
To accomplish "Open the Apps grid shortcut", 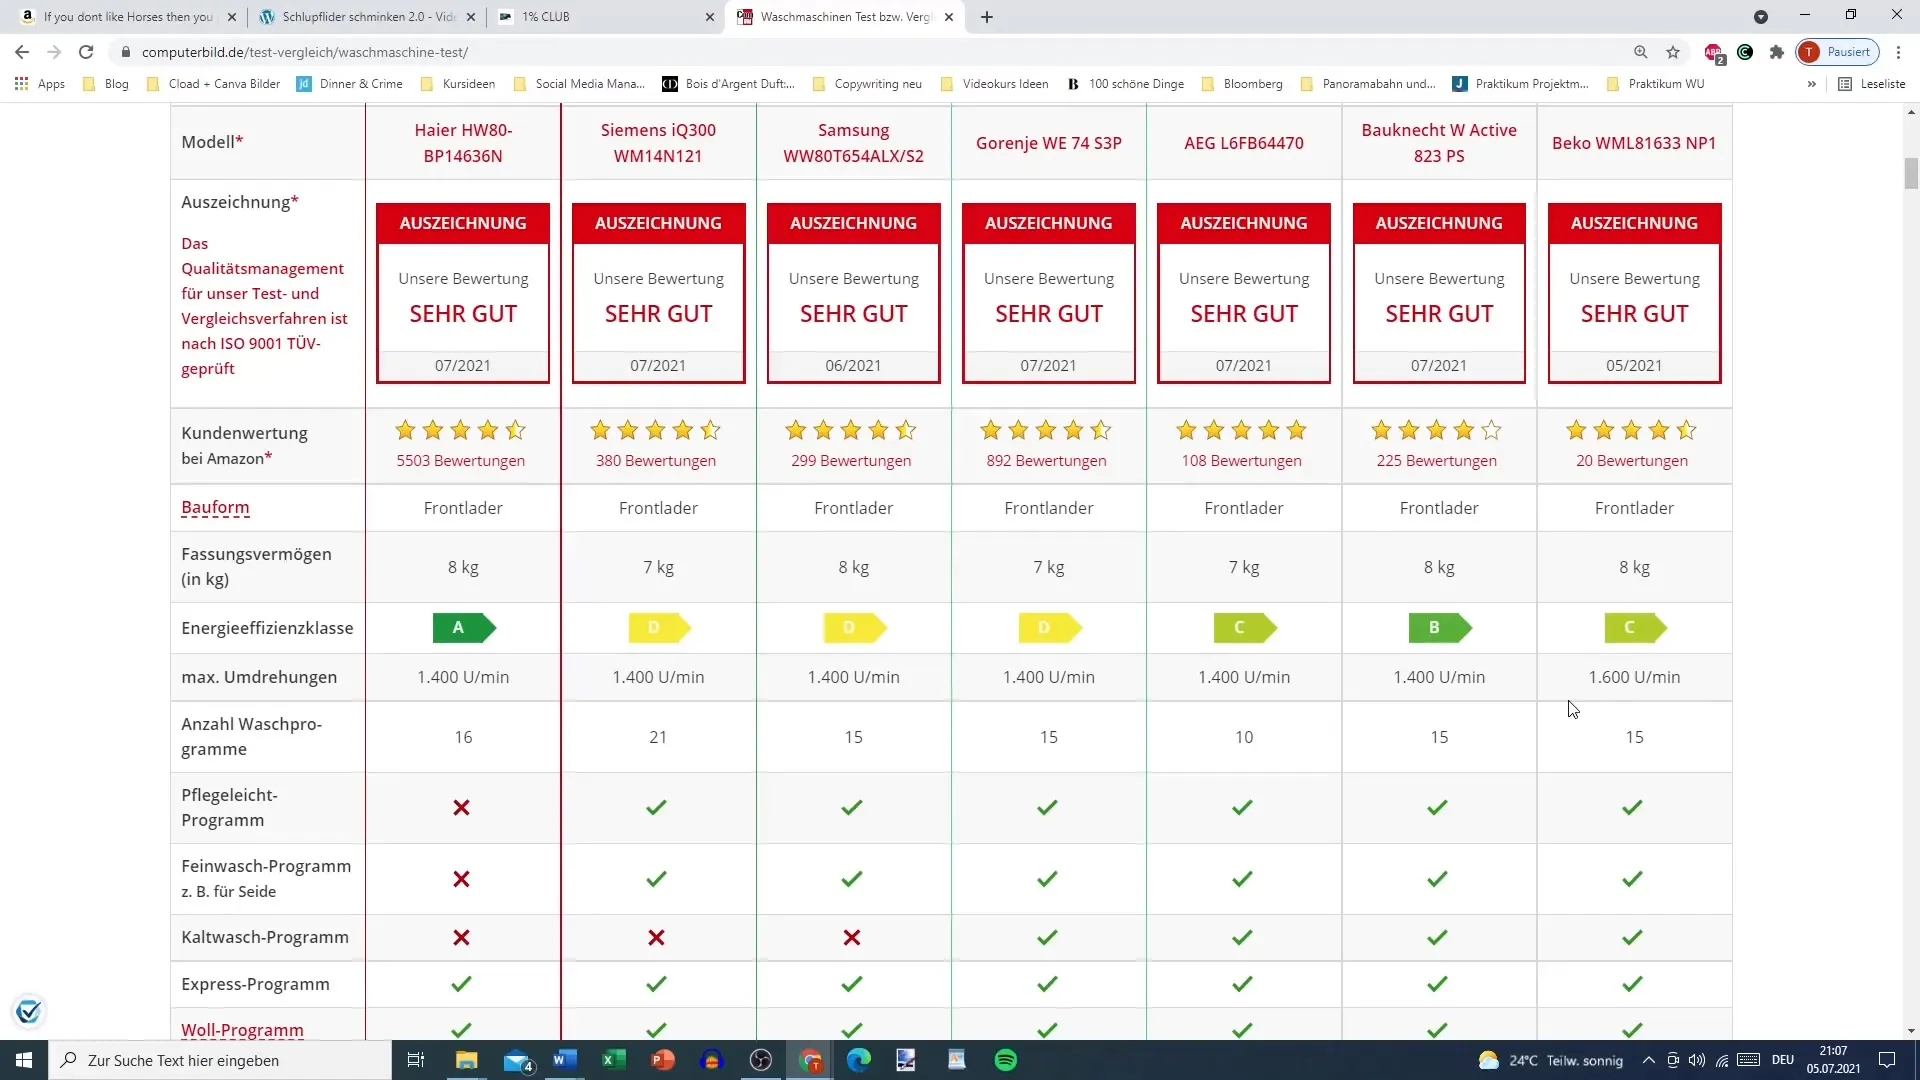I will click(40, 84).
